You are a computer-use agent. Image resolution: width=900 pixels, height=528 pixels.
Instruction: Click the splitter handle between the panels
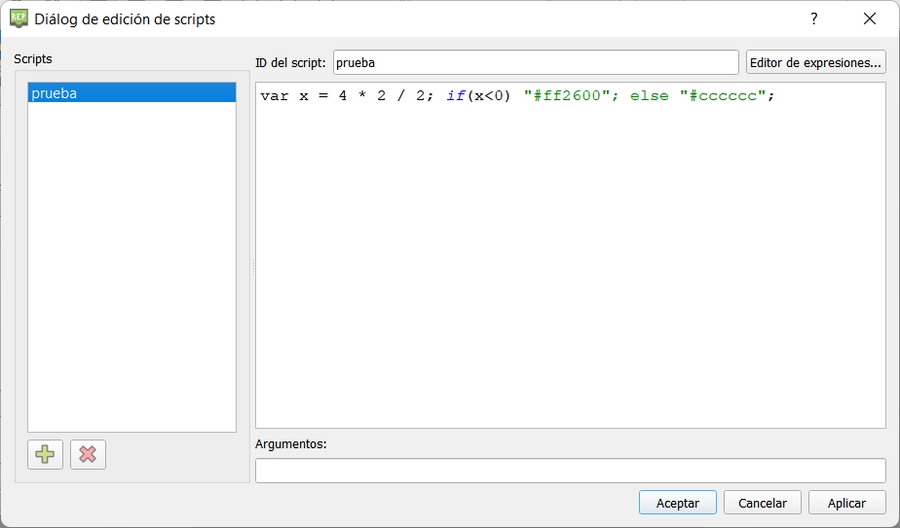[x=252, y=268]
